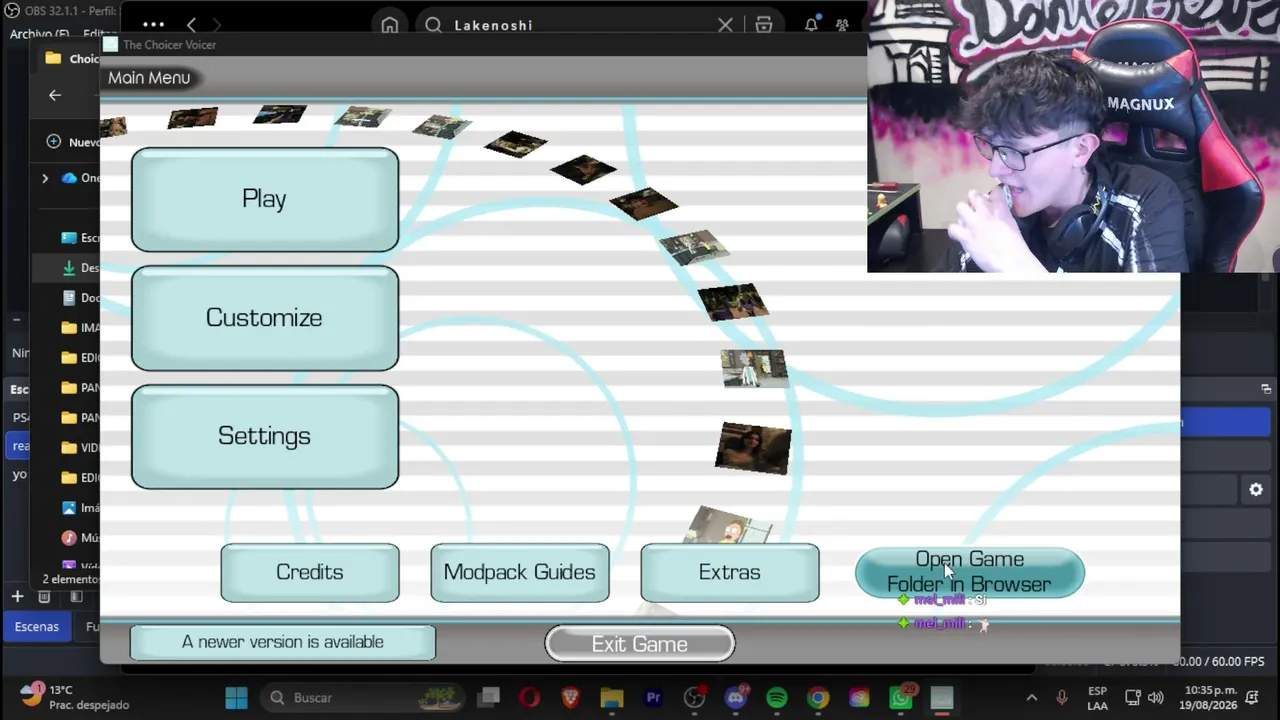The height and width of the screenshot is (720, 1280).
Task: Switch to OBS Studio on the taskbar
Action: [x=694, y=697]
